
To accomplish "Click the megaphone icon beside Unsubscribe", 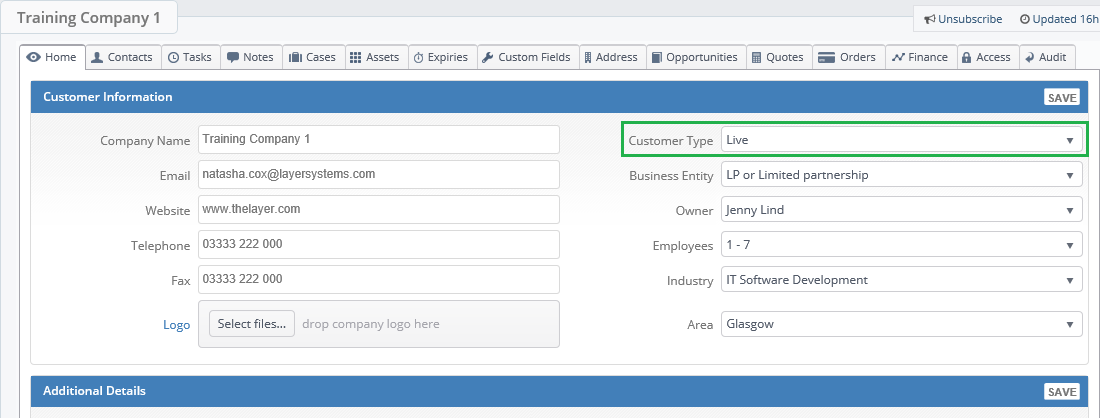I will click(x=930, y=20).
